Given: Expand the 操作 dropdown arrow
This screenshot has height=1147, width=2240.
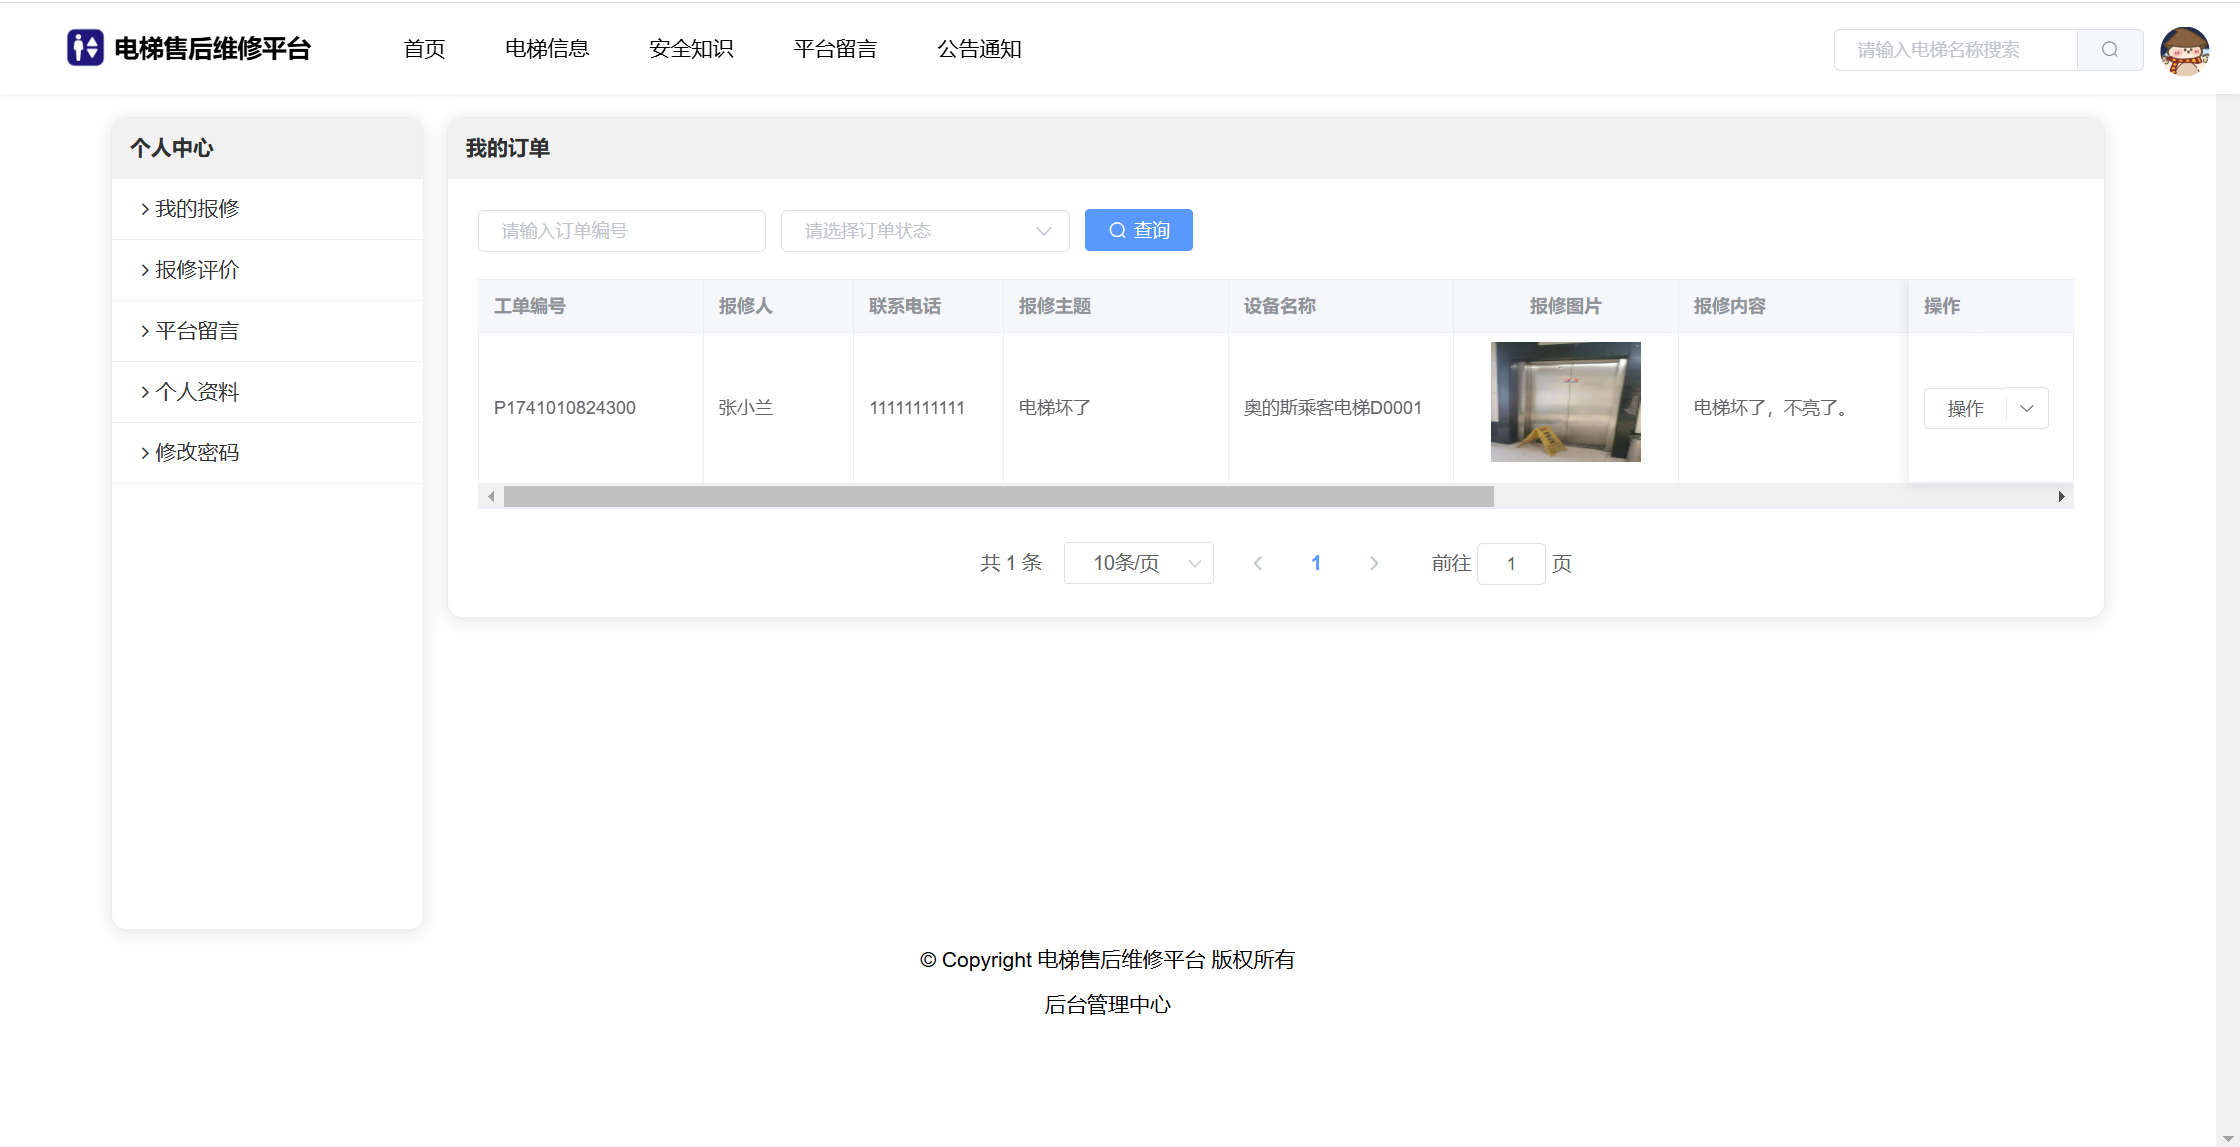Looking at the screenshot, I should coord(2027,408).
